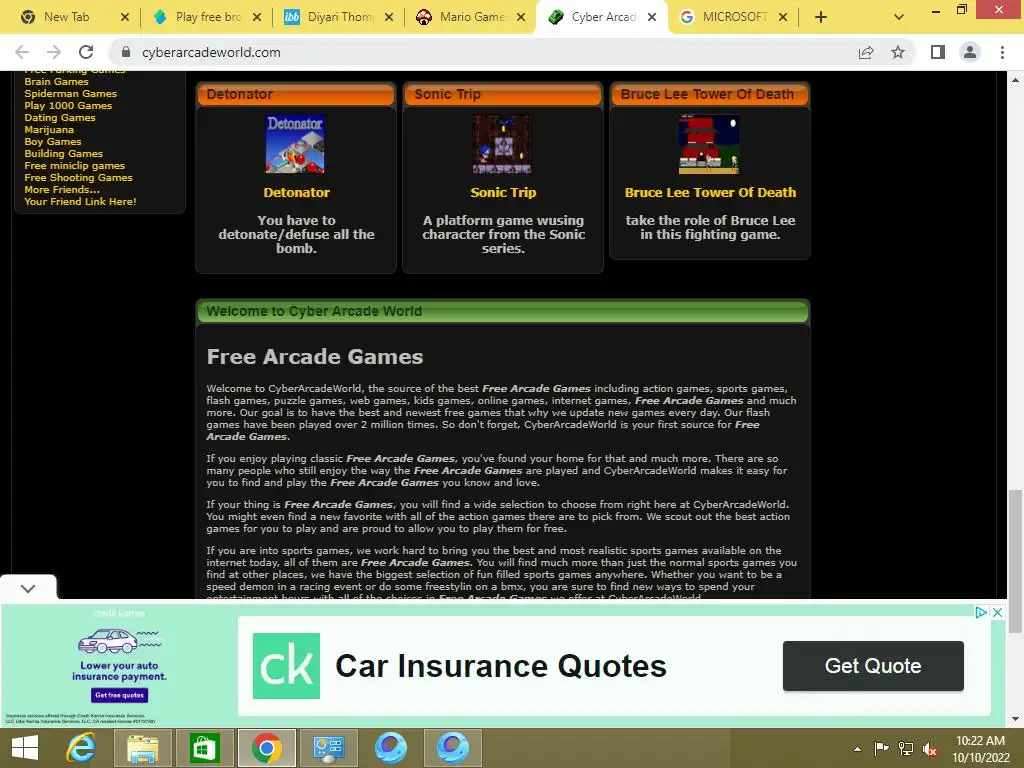Click the page vertical scrollbar thumb

(x=1015, y=561)
